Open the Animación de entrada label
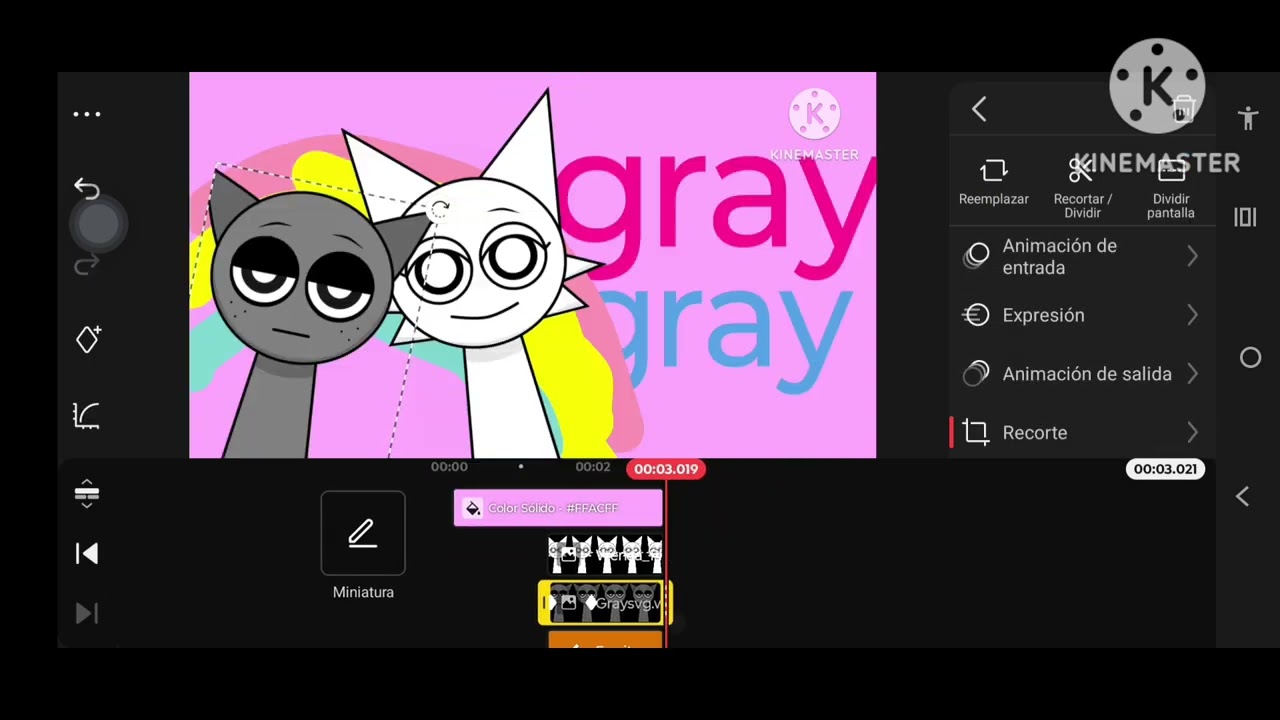The height and width of the screenshot is (720, 1280). click(x=1060, y=257)
